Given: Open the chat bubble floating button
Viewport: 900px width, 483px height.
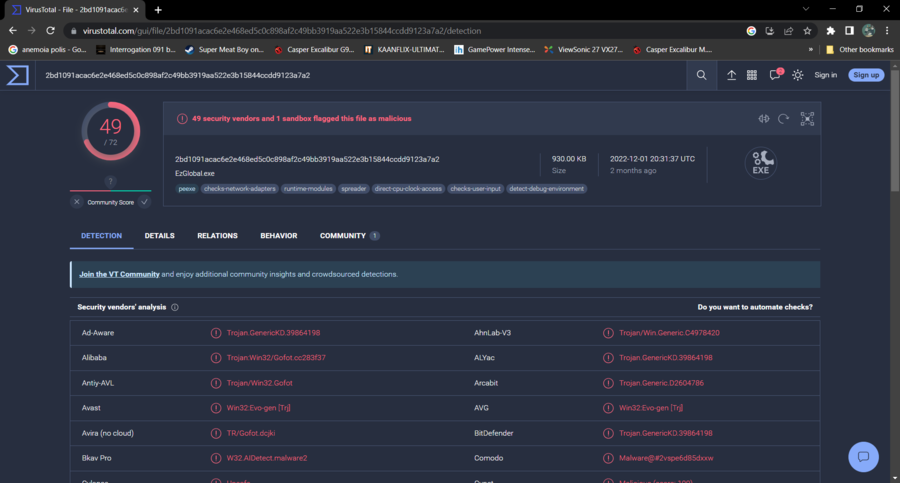Looking at the screenshot, I should point(862,456).
